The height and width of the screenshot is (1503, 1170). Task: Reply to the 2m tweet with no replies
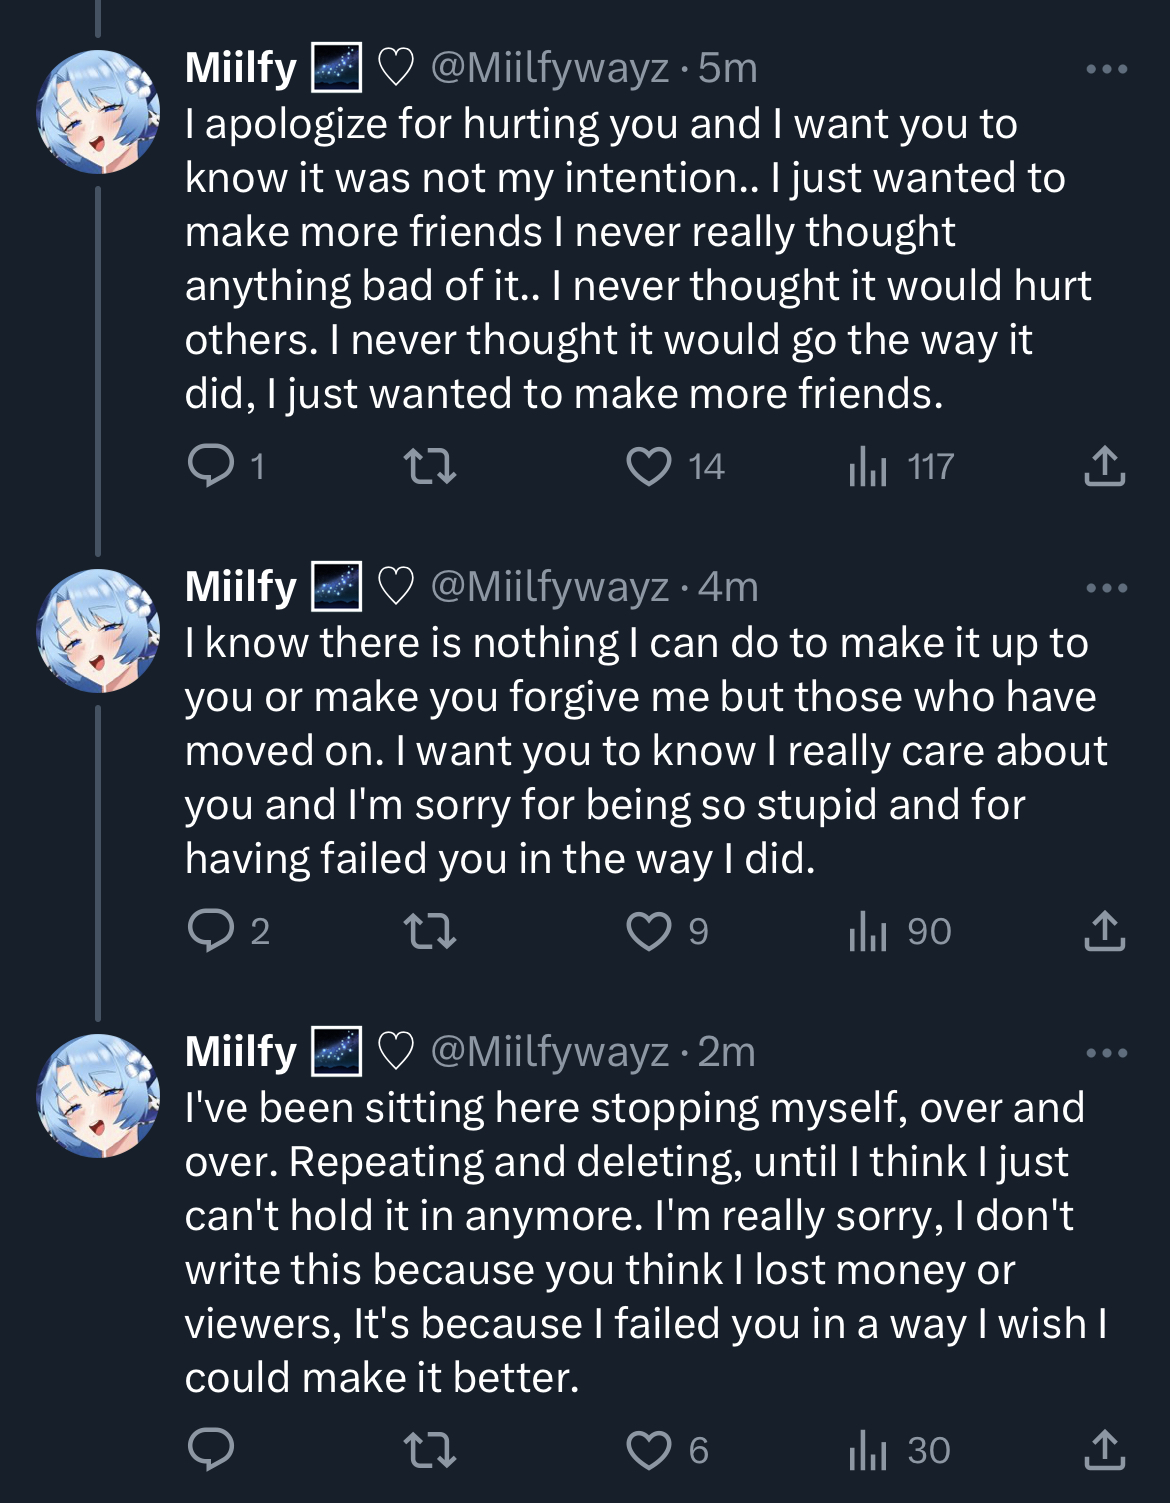pyautogui.click(x=211, y=1450)
